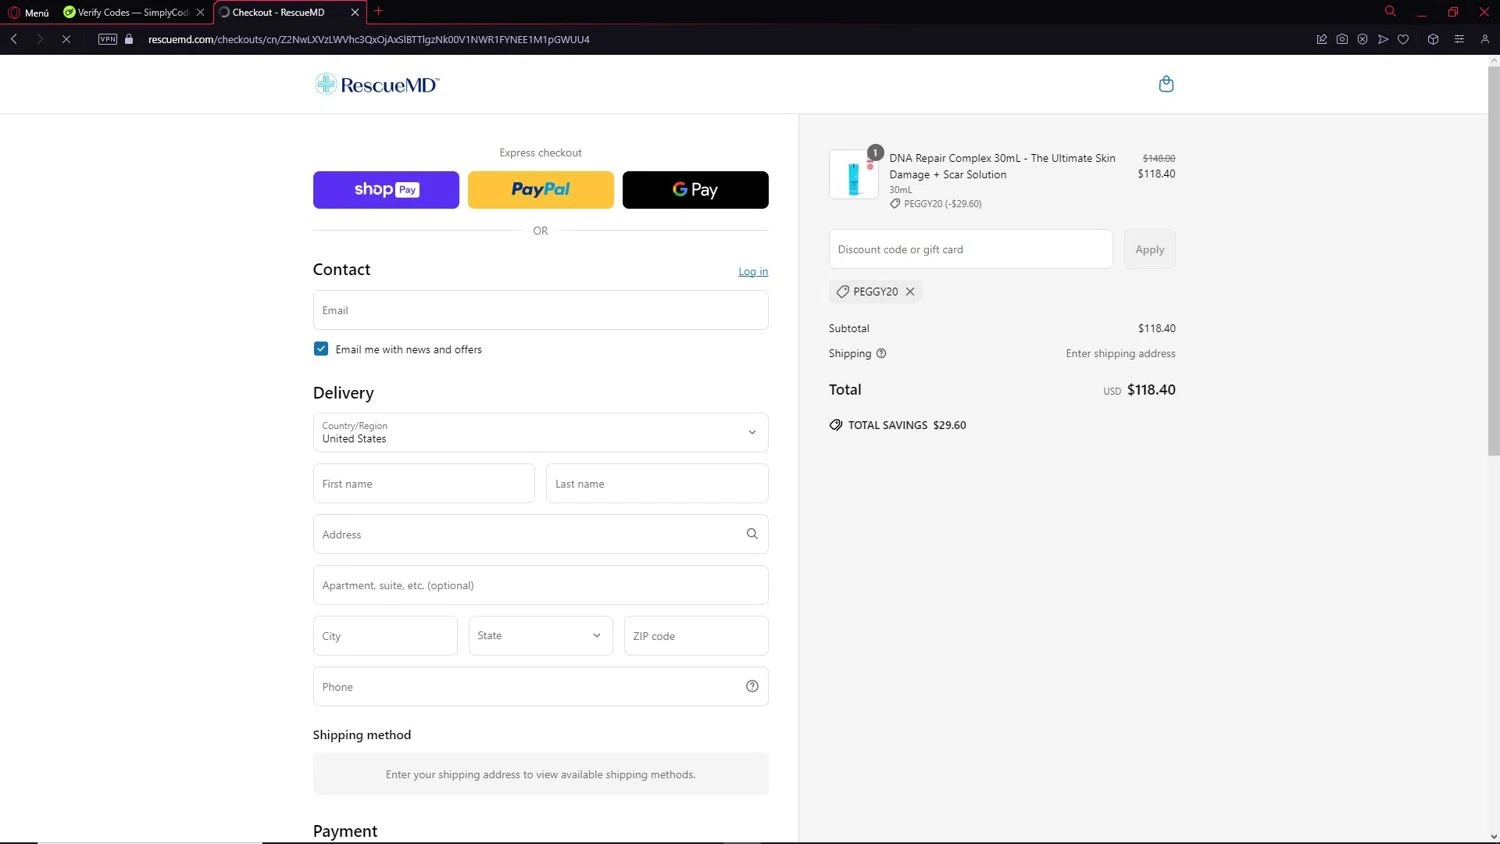Click the PEGGY20 (-$29.60) line under product
1500x844 pixels.
tap(936, 204)
